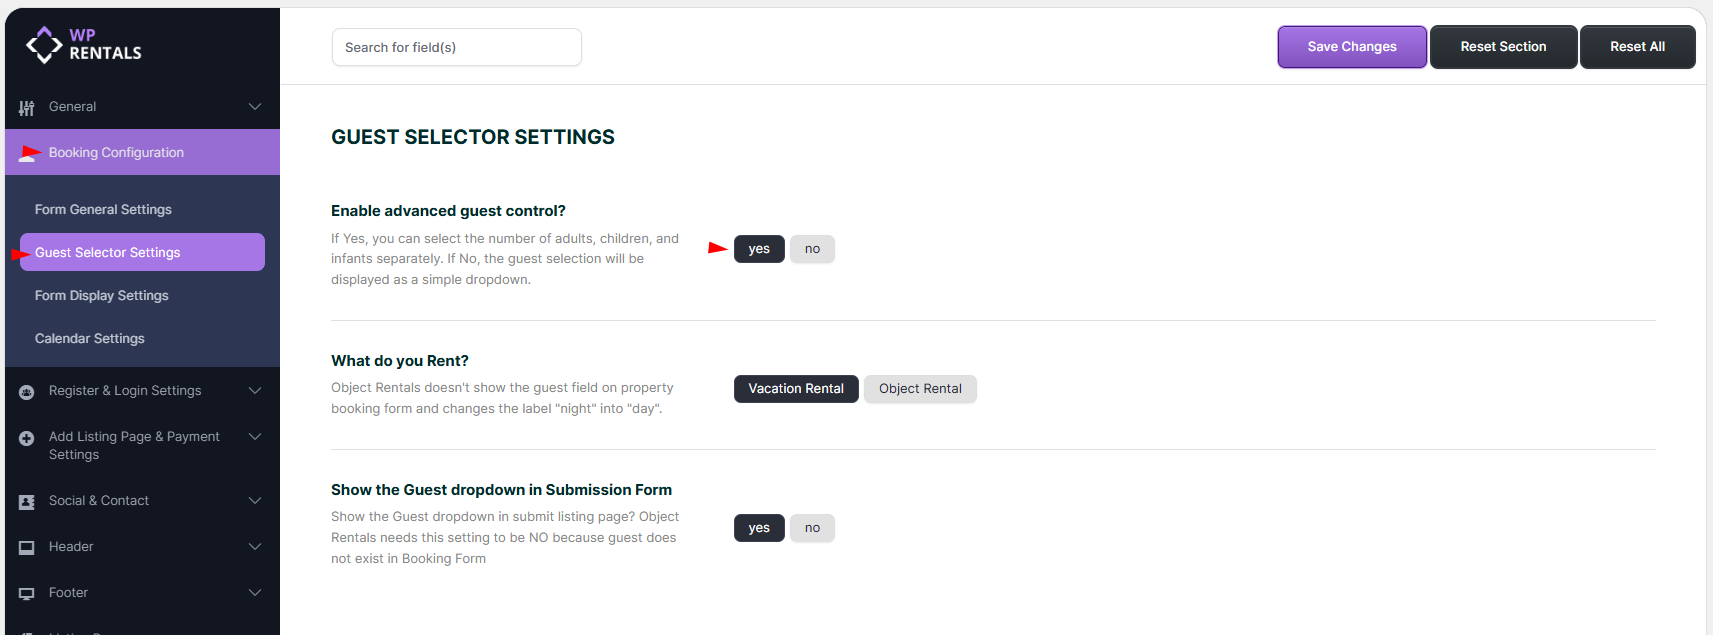Select Vacation Rental option
This screenshot has height=635, width=1713.
click(x=796, y=389)
